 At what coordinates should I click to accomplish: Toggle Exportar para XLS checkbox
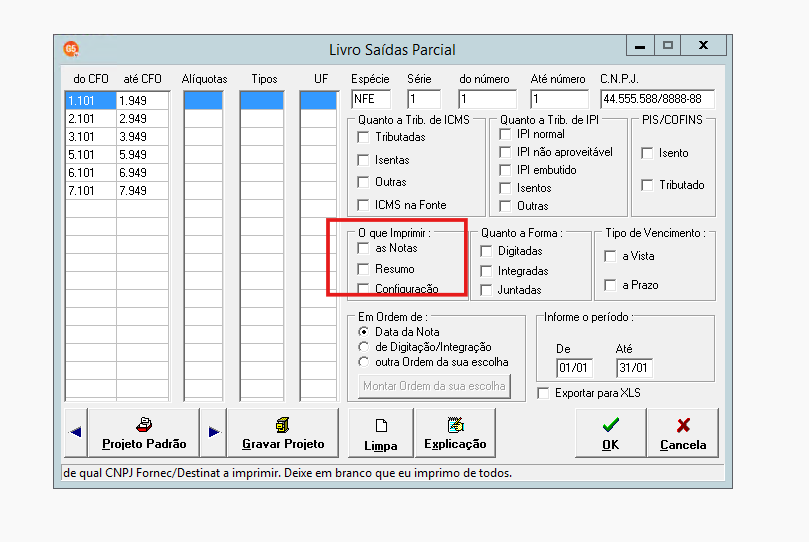pyautogui.click(x=543, y=393)
